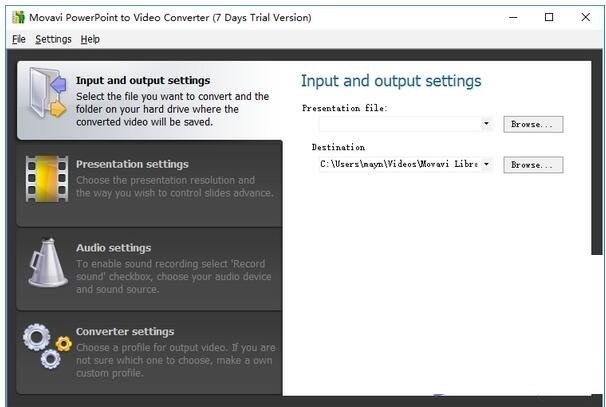Open the Help menu
The image size is (606, 407).
pos(90,39)
